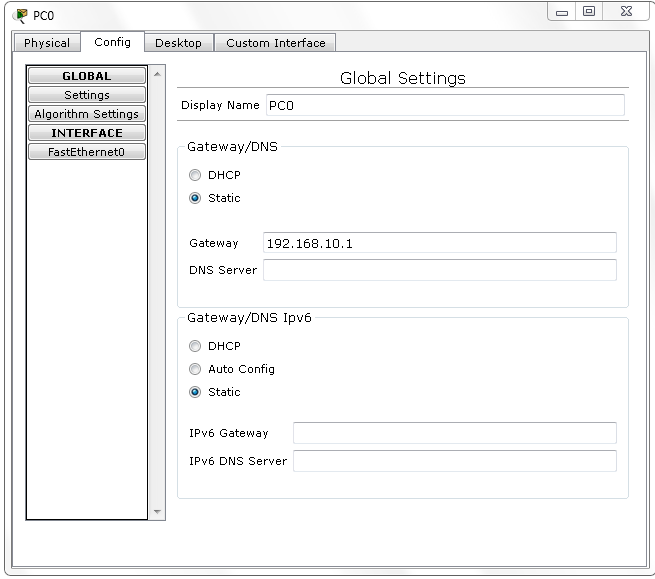Click the Gateway field showing 192.168.10.1

(x=439, y=243)
